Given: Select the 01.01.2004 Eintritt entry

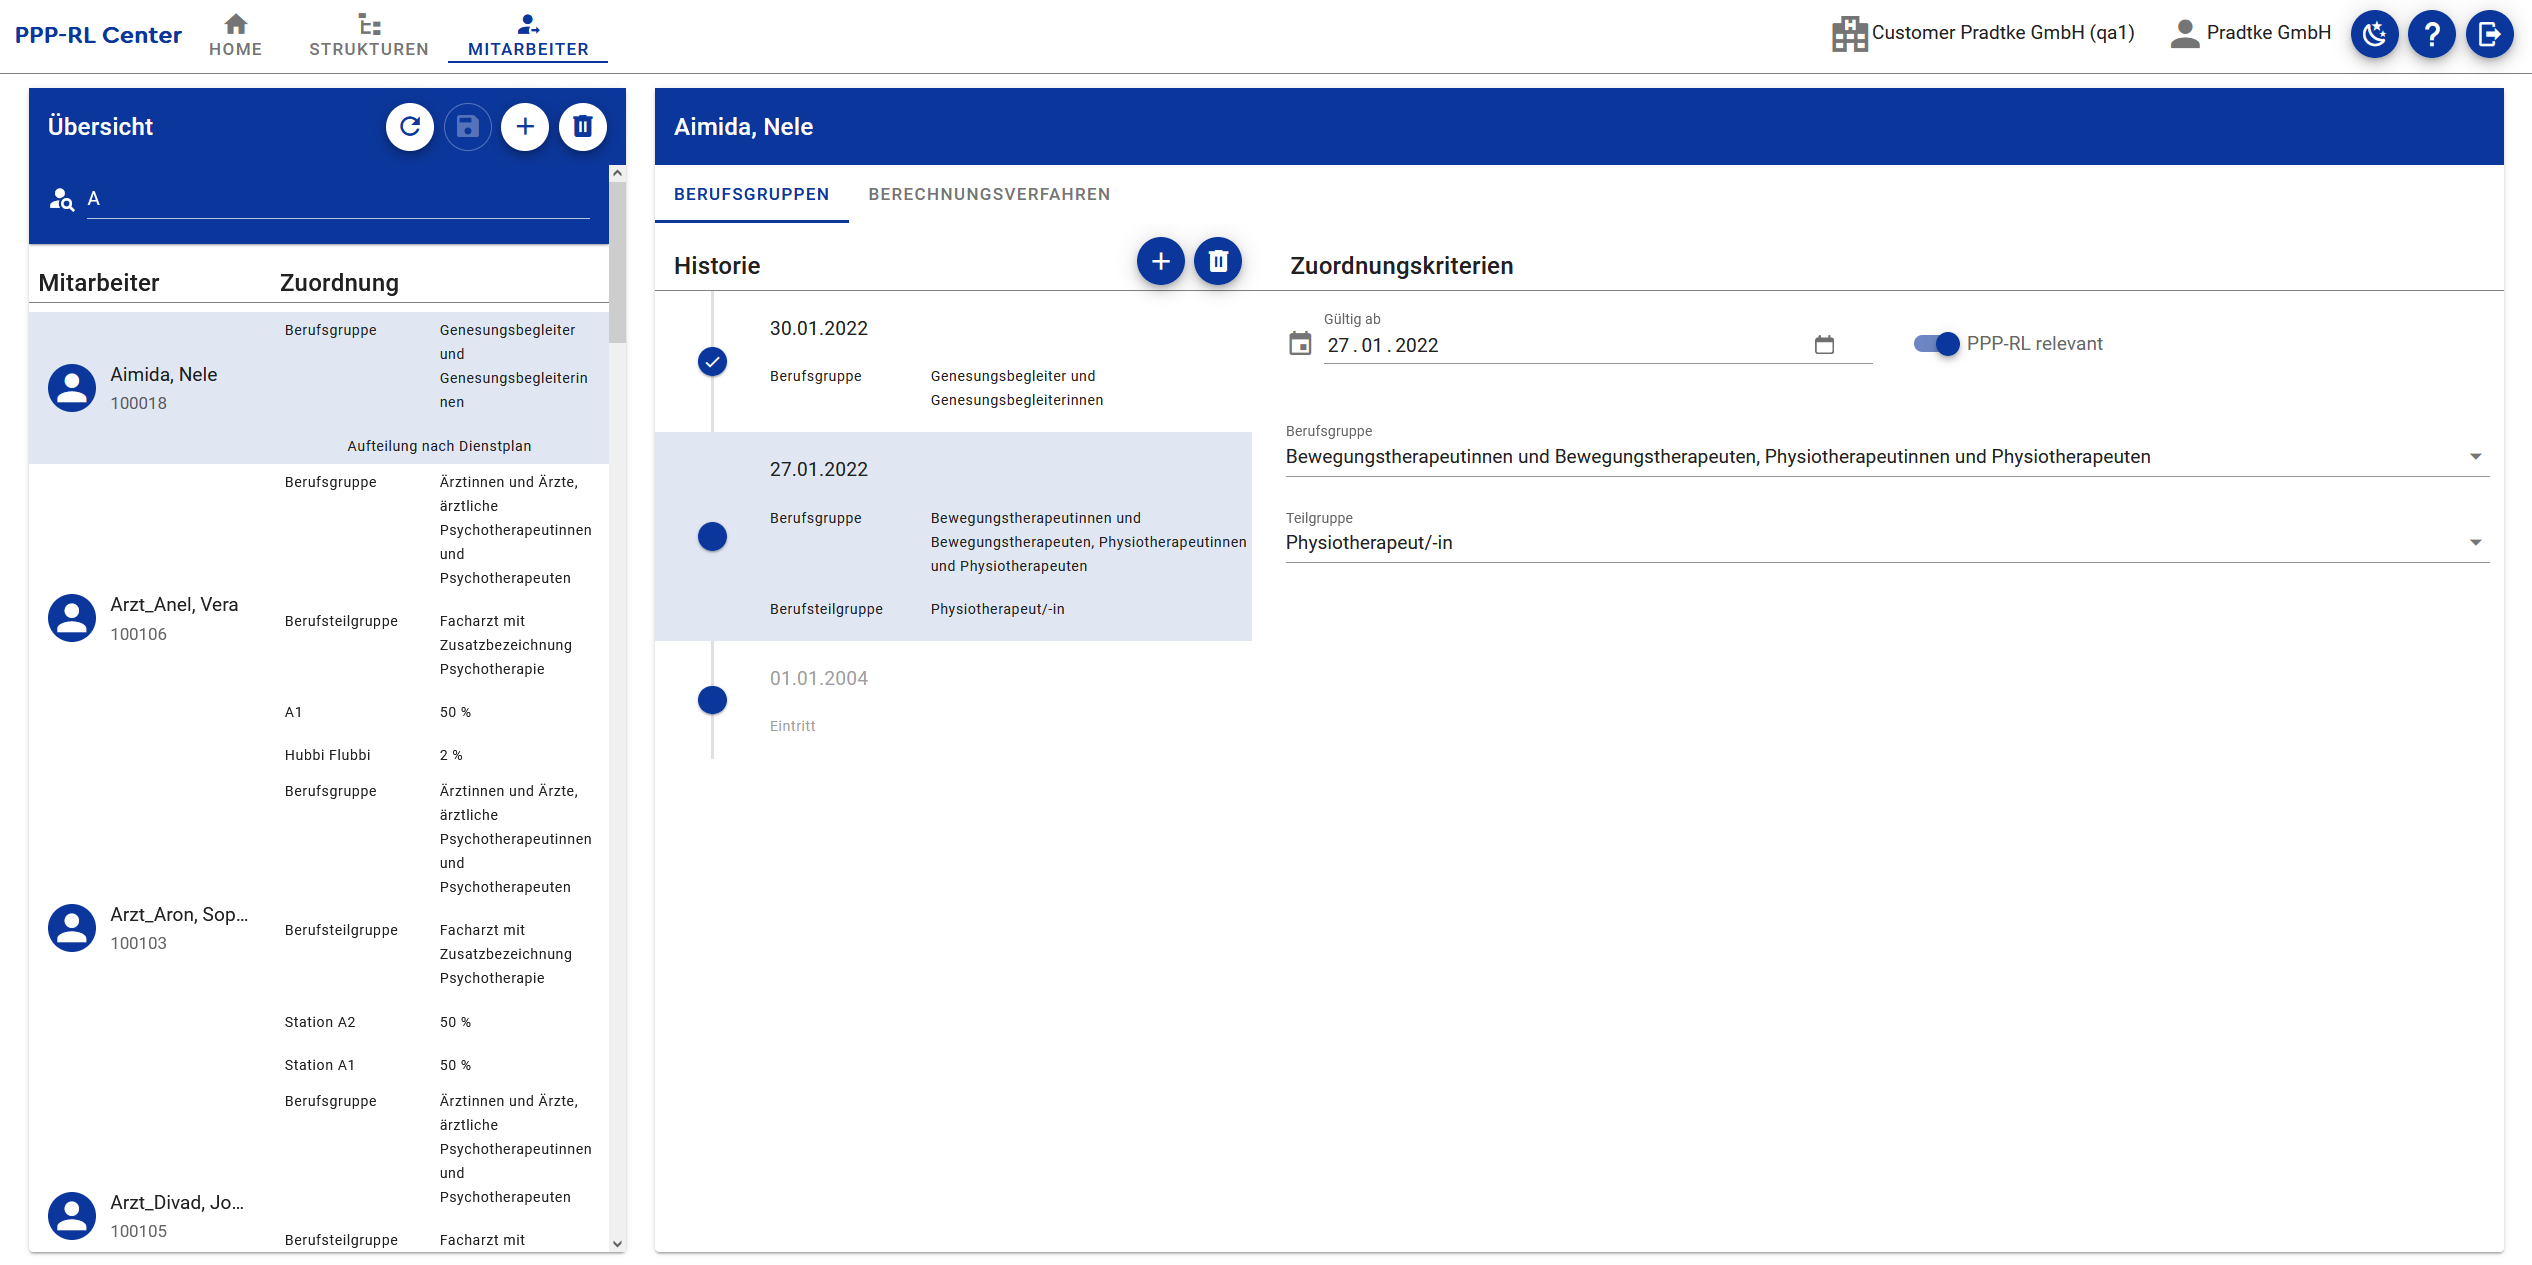Looking at the screenshot, I should tap(953, 701).
